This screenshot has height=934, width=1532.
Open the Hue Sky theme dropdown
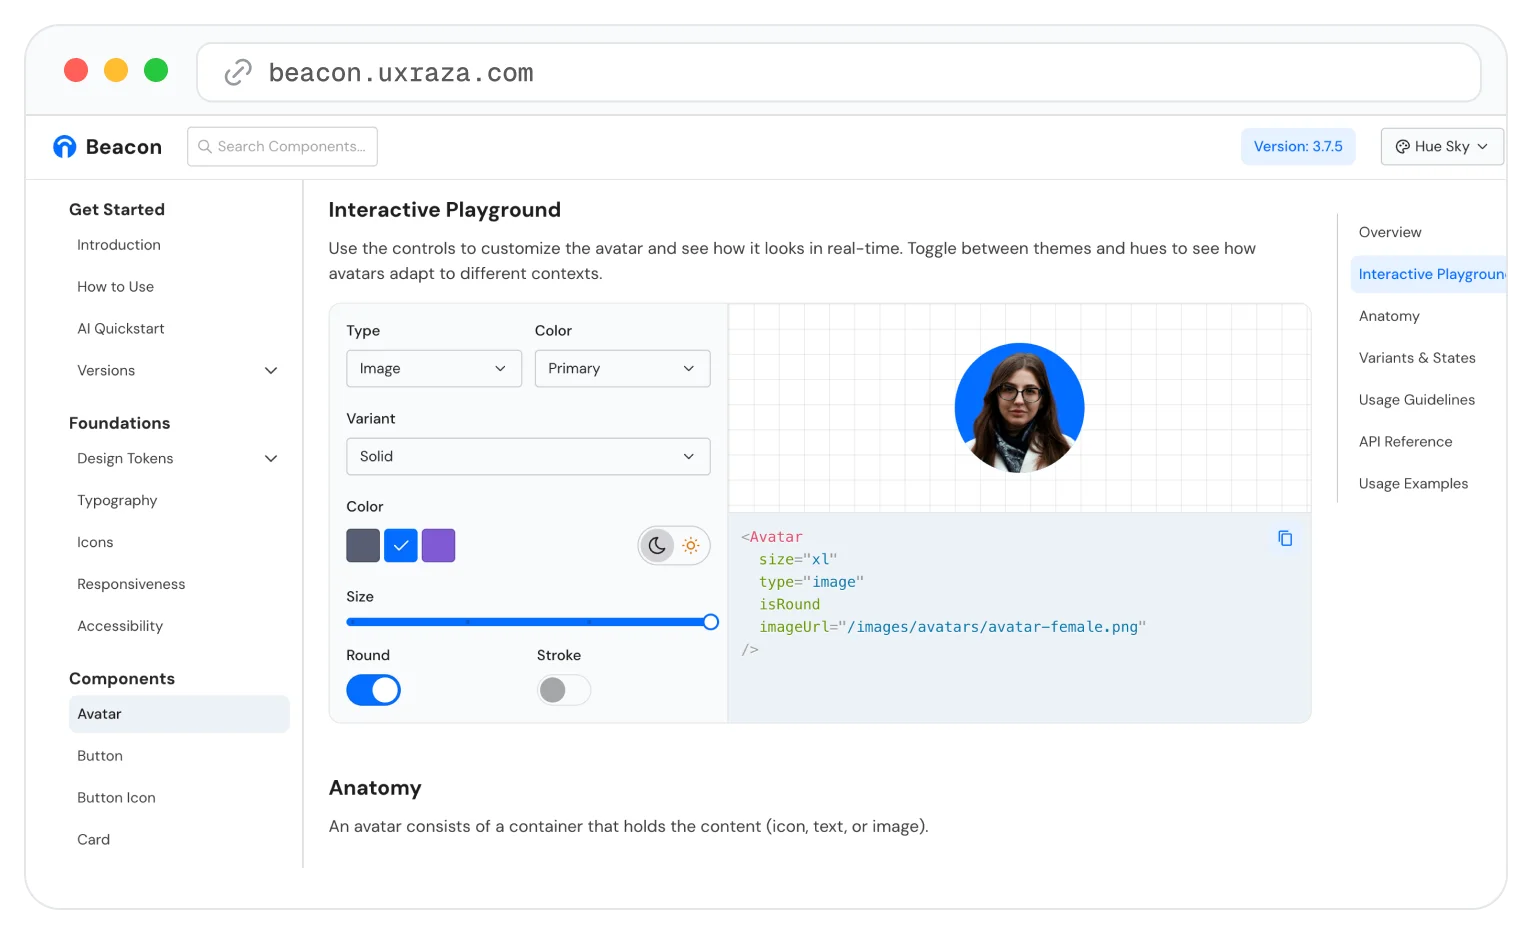[x=1442, y=146]
